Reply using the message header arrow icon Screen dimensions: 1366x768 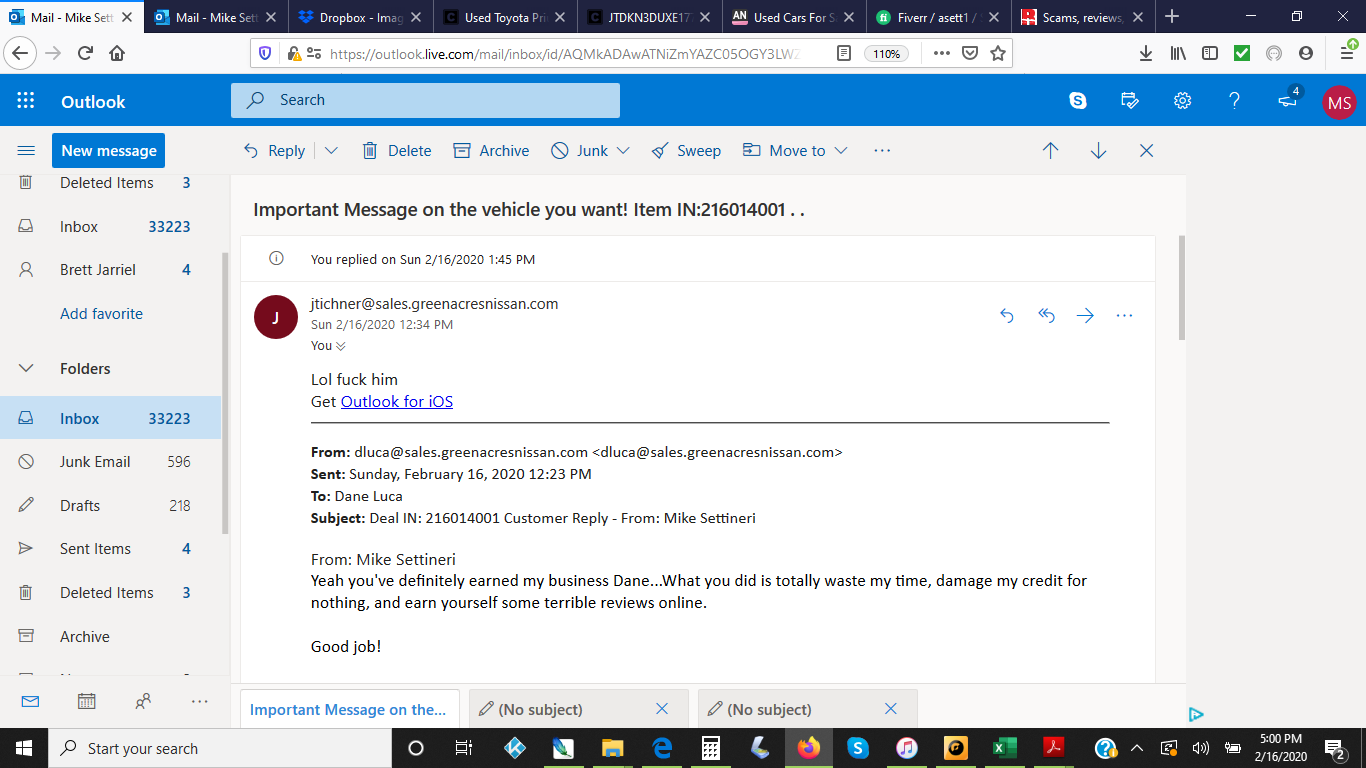point(1007,316)
